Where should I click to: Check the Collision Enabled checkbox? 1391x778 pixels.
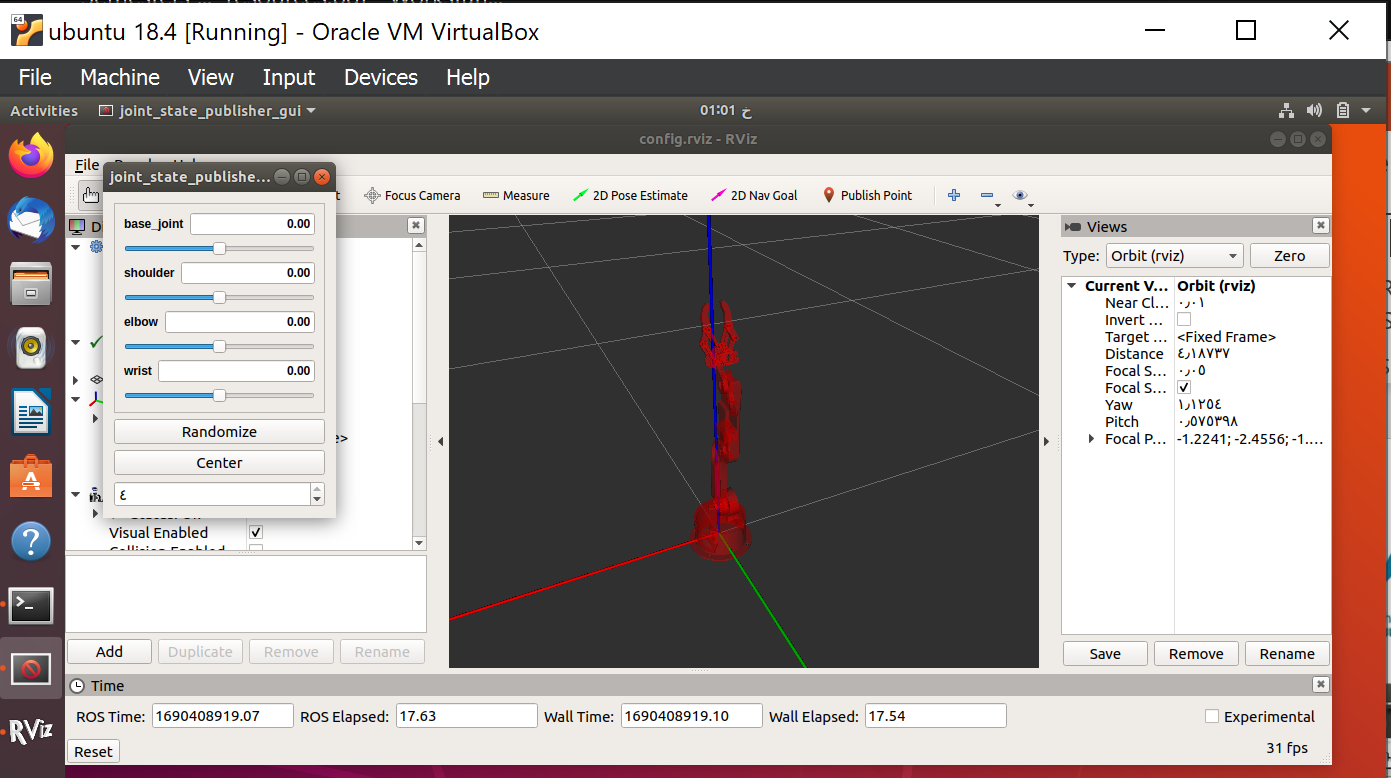pyautogui.click(x=255, y=549)
